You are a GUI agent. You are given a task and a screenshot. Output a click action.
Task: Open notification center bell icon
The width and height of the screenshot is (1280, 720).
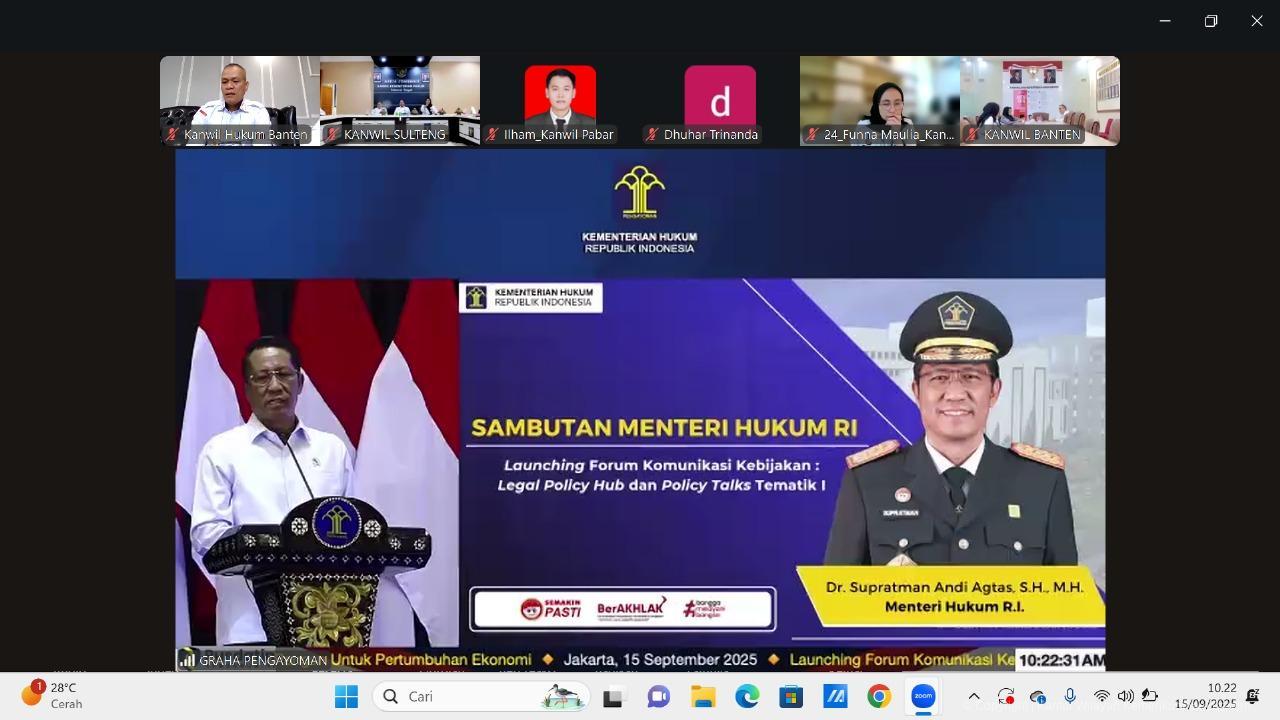tap(1252, 696)
